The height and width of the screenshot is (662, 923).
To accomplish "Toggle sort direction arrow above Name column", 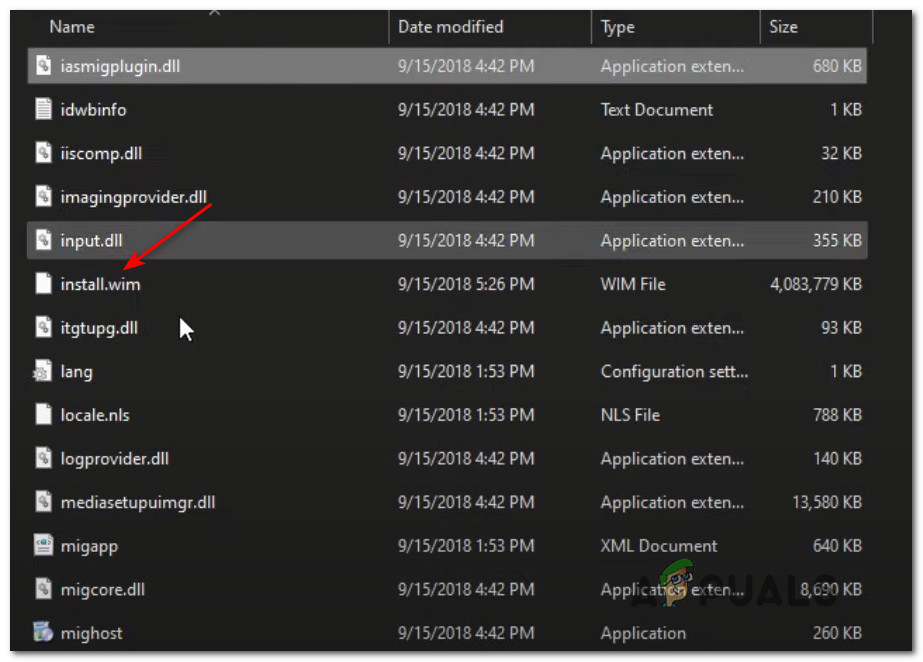I will [214, 12].
